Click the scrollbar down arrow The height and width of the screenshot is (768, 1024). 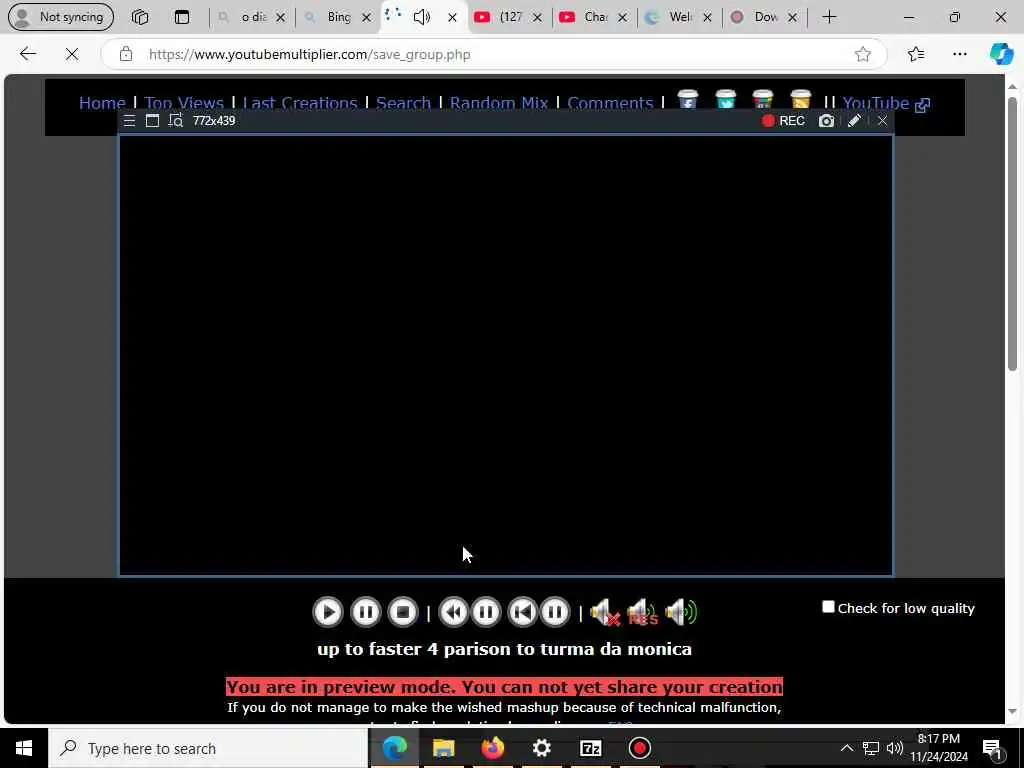click(1012, 712)
